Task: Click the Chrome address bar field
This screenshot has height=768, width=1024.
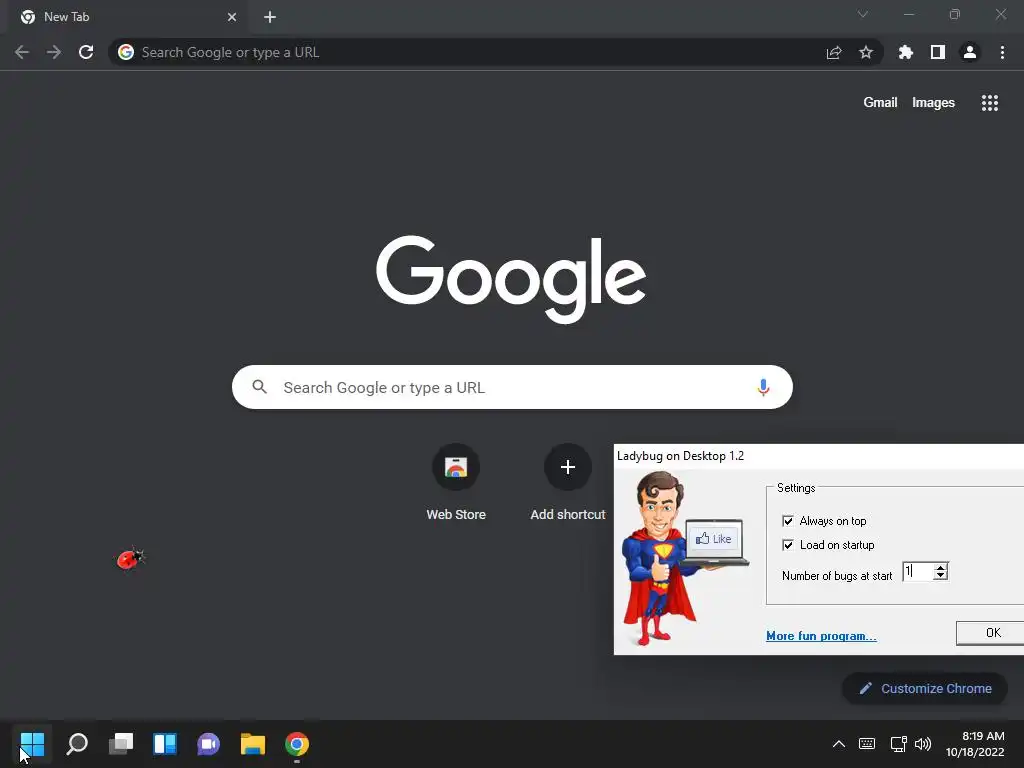Action: click(495, 52)
